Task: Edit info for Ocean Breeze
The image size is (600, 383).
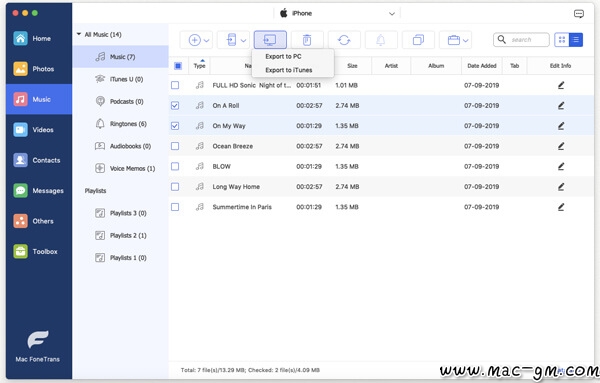Action: 561,146
